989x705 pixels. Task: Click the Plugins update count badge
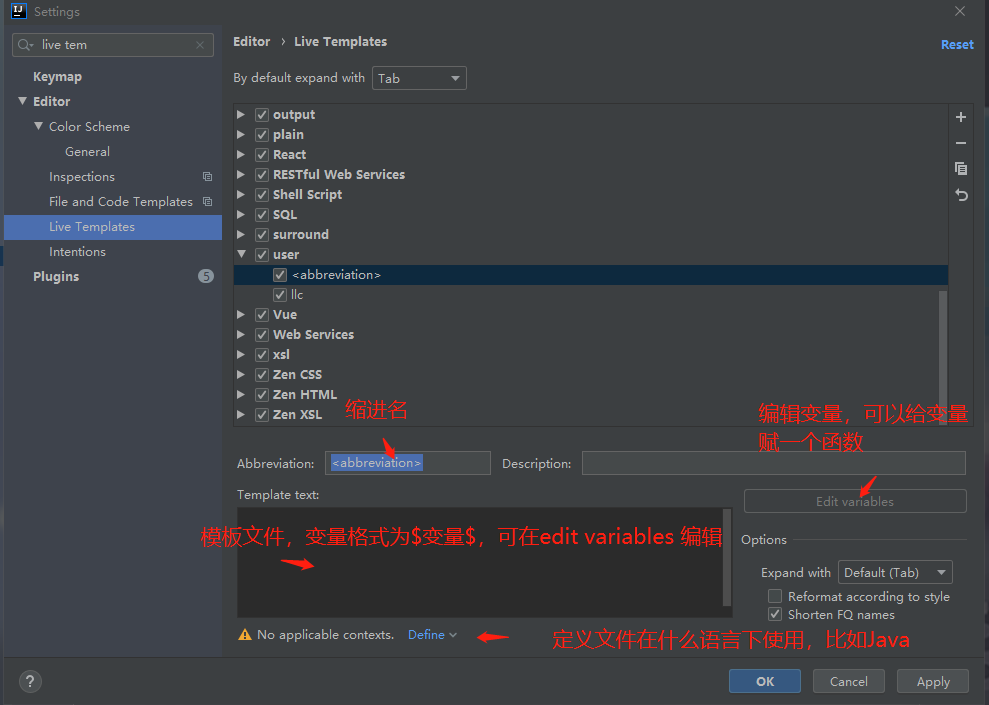(206, 276)
